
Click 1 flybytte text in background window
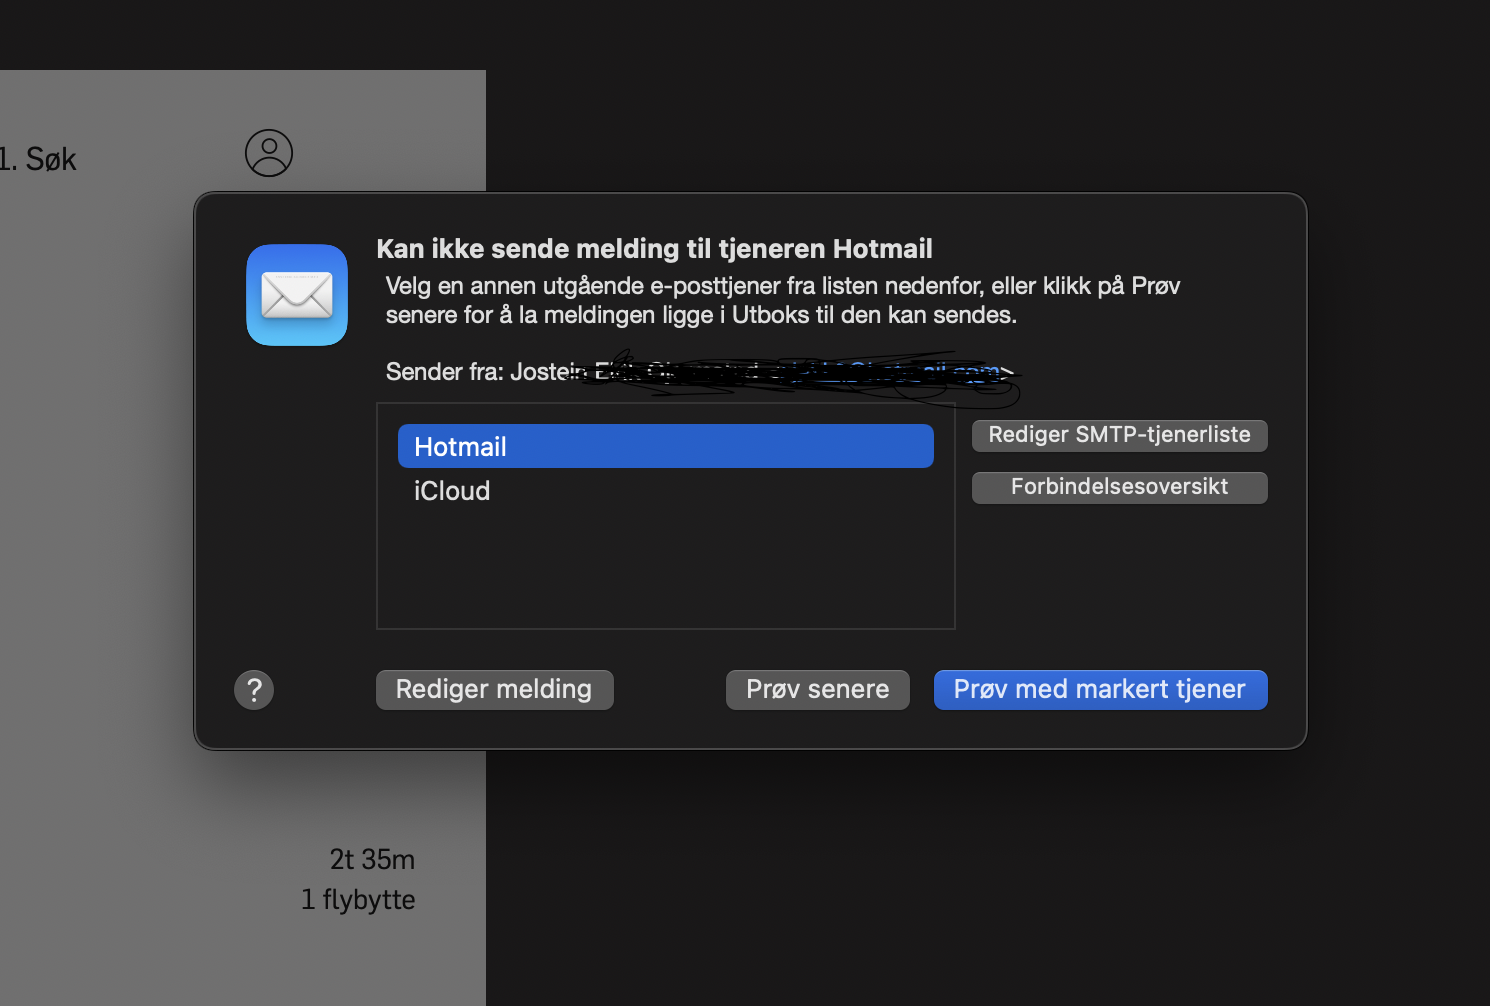(x=358, y=900)
